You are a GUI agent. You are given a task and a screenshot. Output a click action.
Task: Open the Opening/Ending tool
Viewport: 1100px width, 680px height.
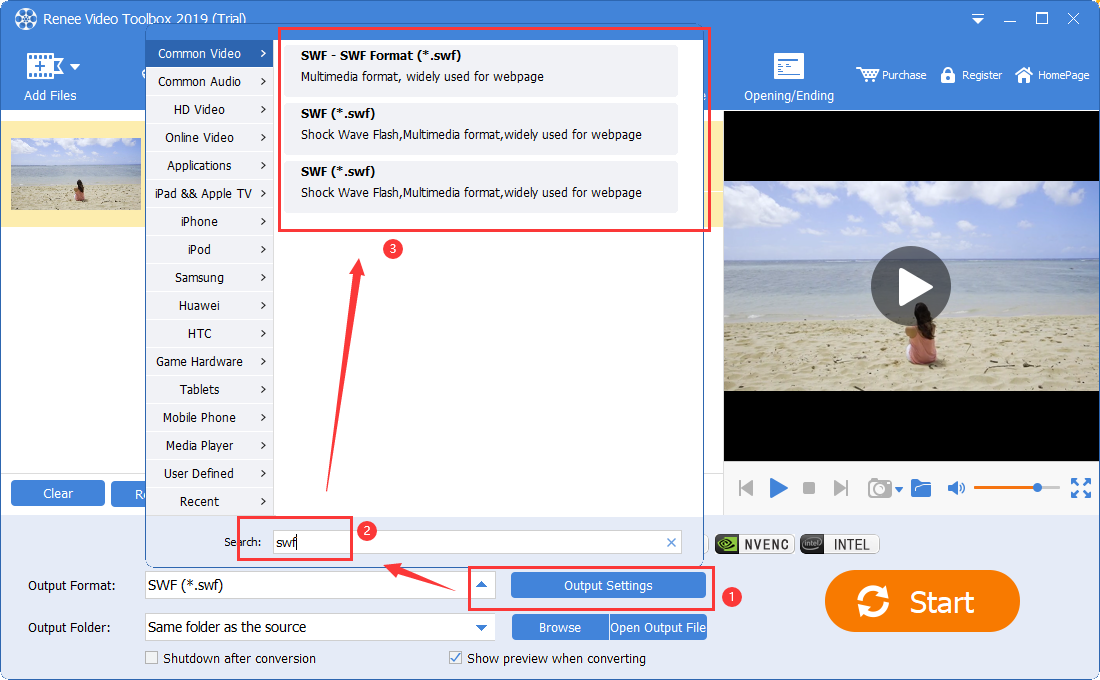coord(788,67)
